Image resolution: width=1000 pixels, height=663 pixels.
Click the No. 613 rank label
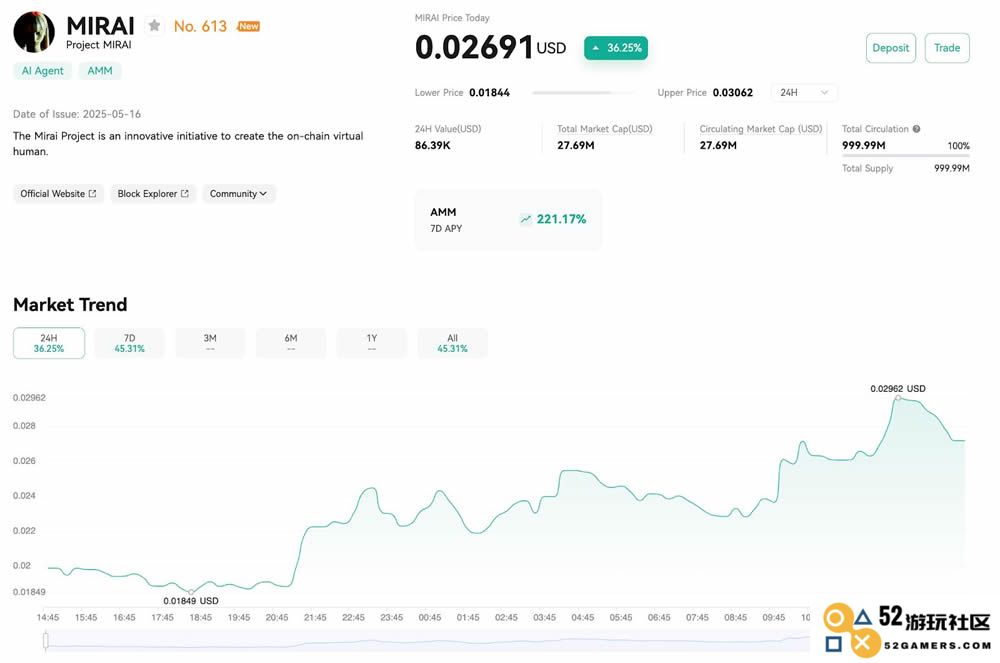(200, 26)
